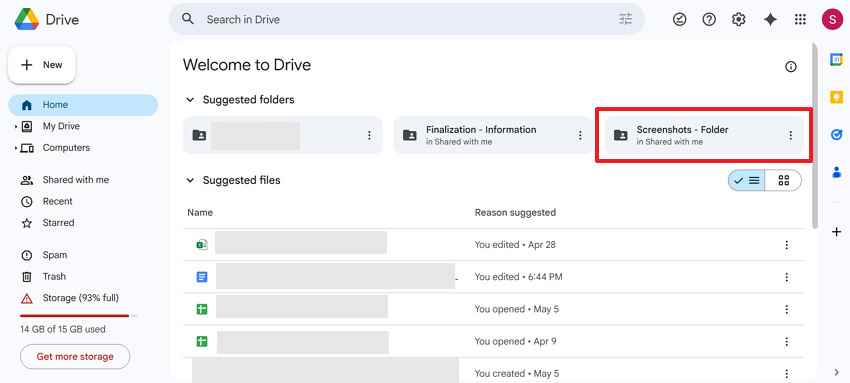Click 'You opened • May 5' text
This screenshot has height=383, width=850.
(x=517, y=309)
